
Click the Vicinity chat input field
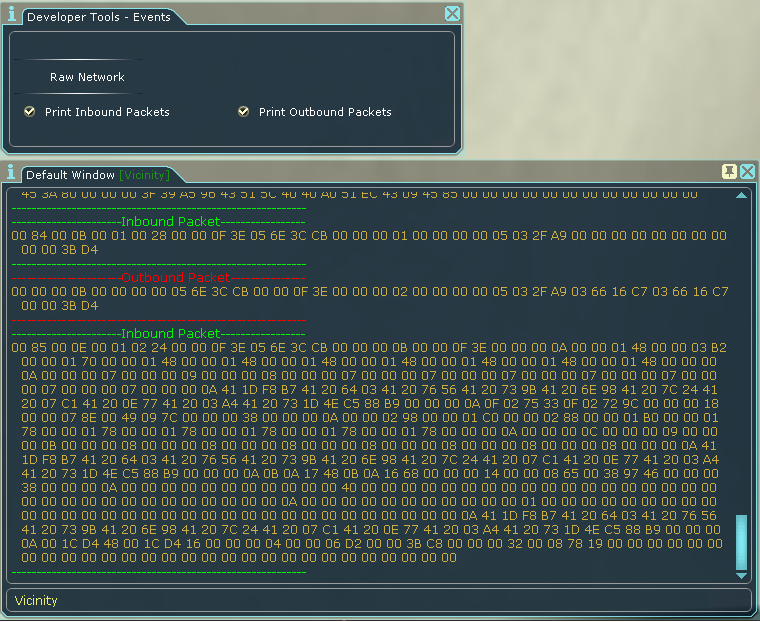coord(379,601)
